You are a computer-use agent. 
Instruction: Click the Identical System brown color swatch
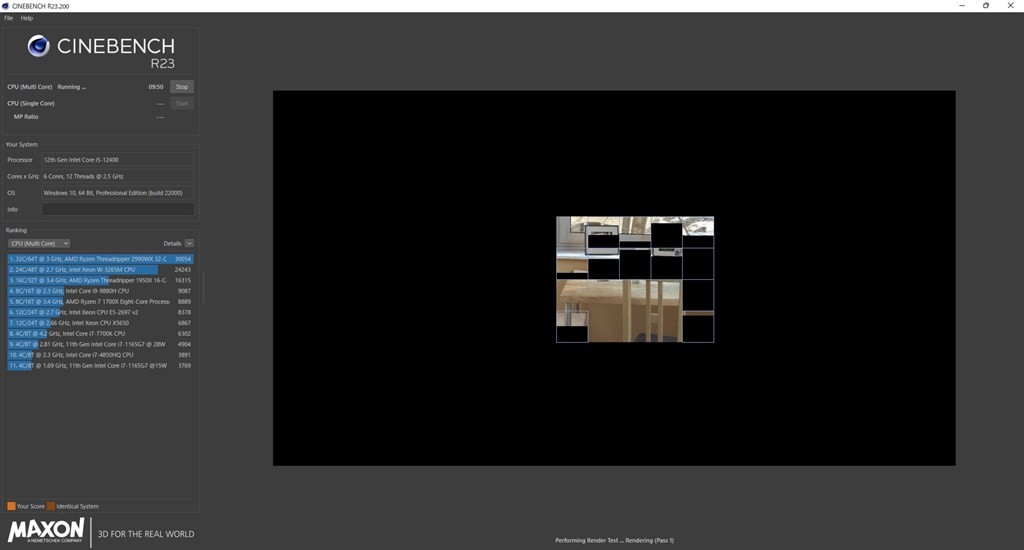click(51, 506)
